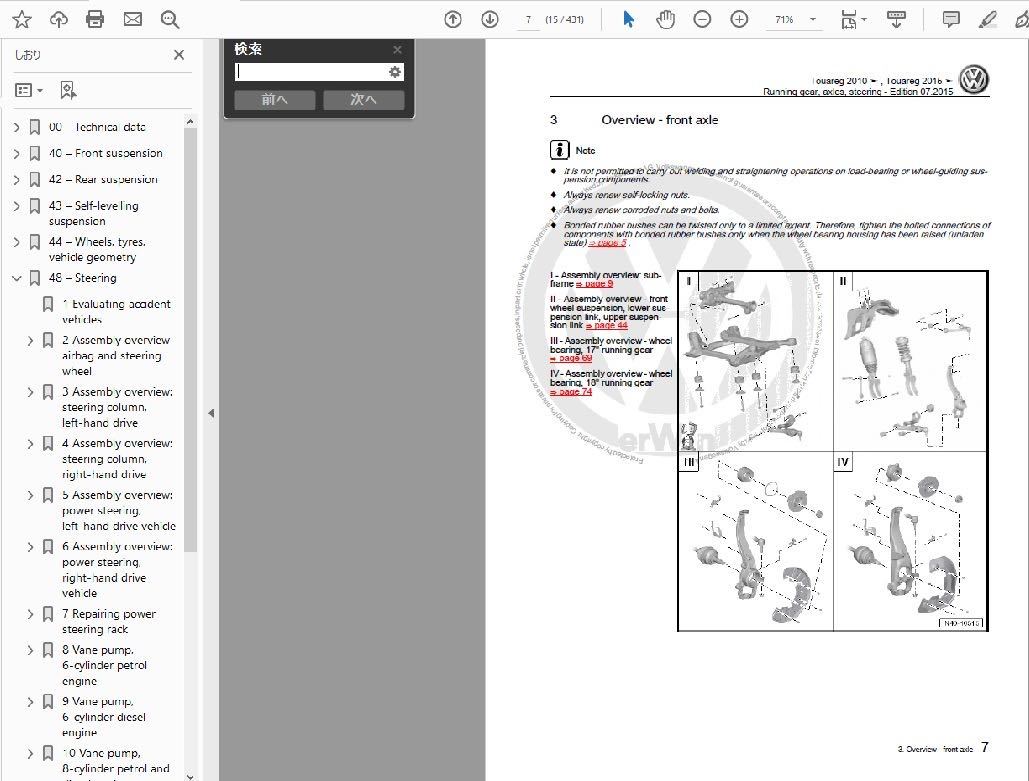Follow the page 74 wheel bearing link

click(571, 392)
